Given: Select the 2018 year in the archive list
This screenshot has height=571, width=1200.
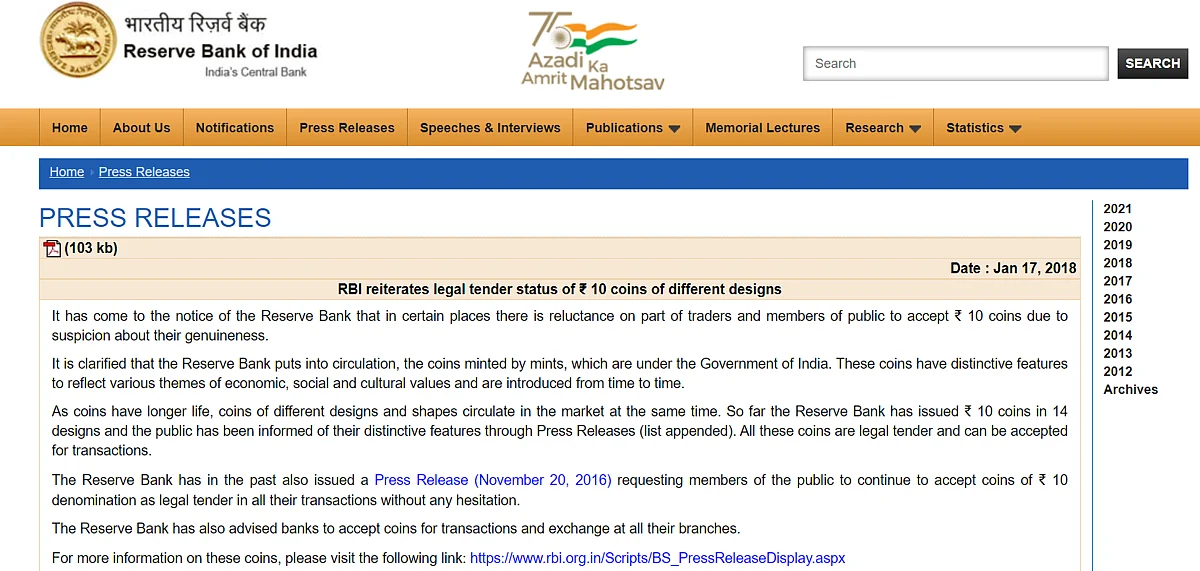Looking at the screenshot, I should tap(1118, 263).
